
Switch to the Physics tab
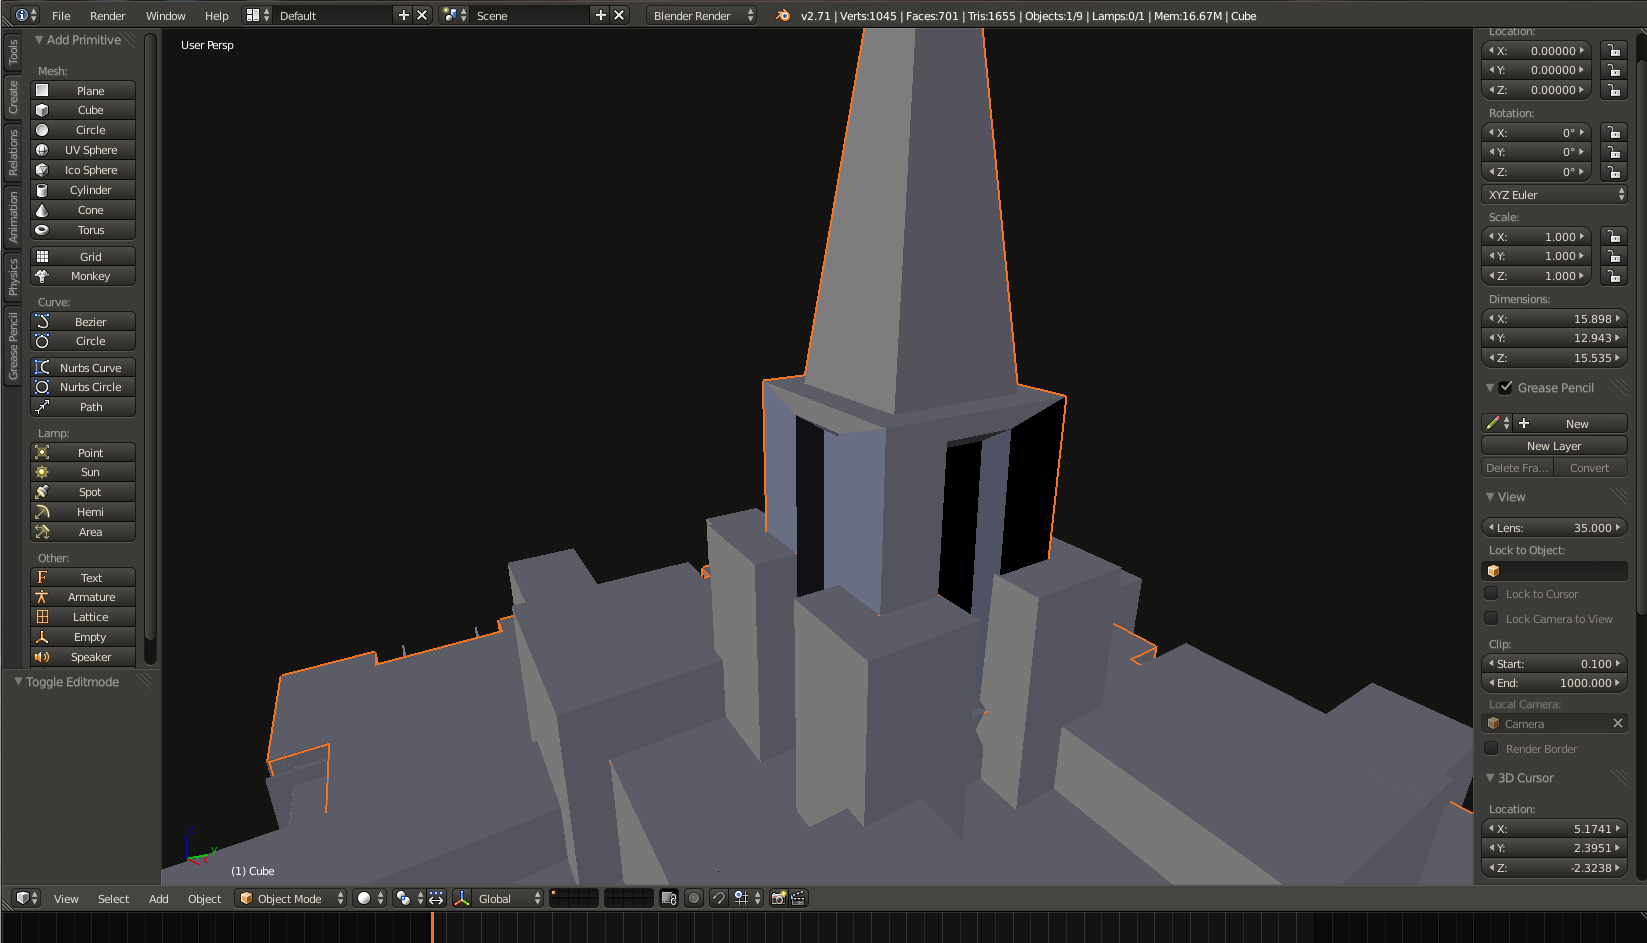13,277
